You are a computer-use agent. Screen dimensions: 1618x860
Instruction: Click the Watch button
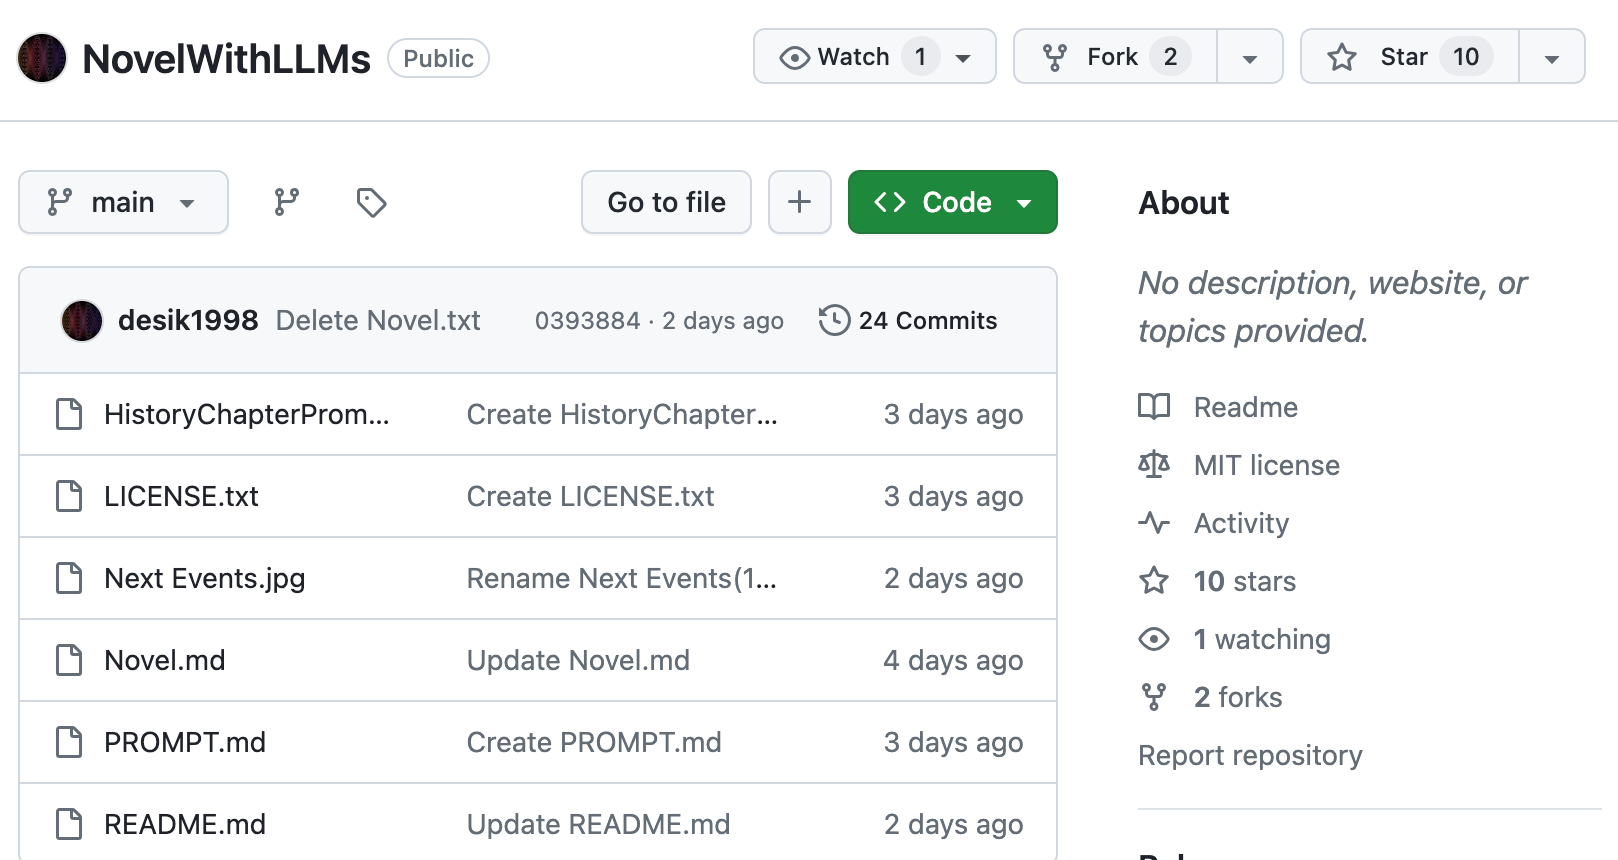874,56
